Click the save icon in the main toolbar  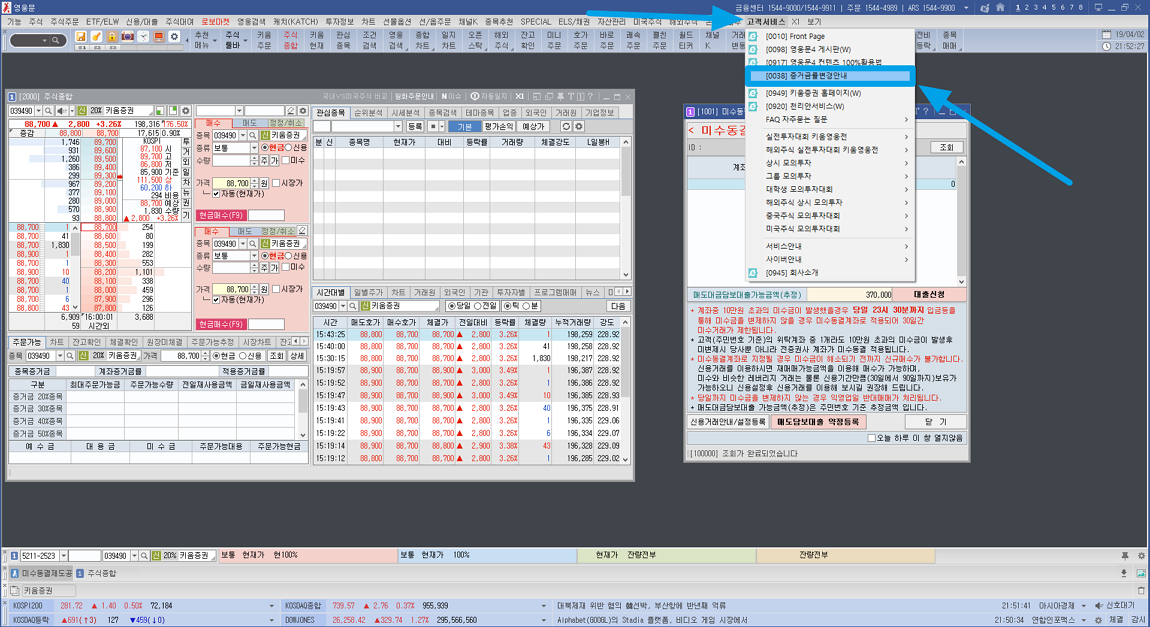pyautogui.click(x=81, y=37)
